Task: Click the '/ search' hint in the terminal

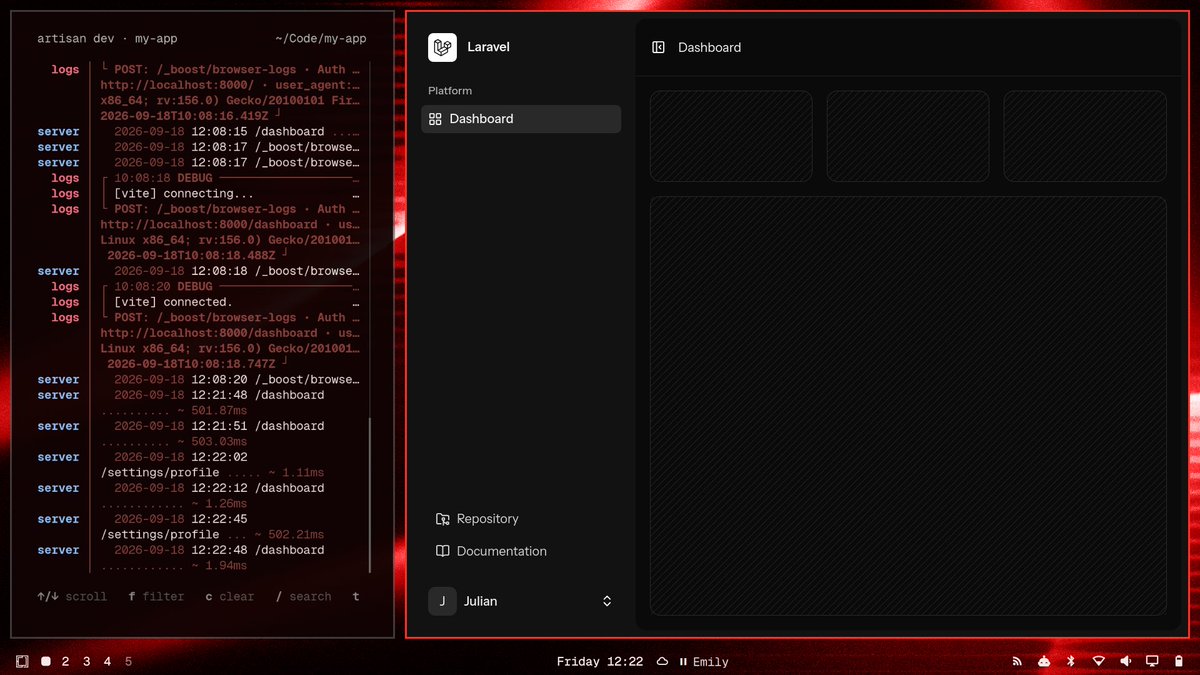Action: (303, 597)
